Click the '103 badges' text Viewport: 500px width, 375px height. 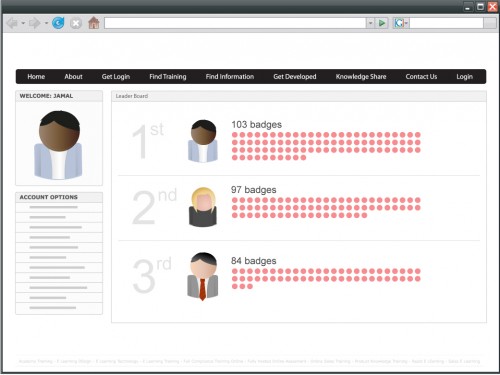click(256, 125)
